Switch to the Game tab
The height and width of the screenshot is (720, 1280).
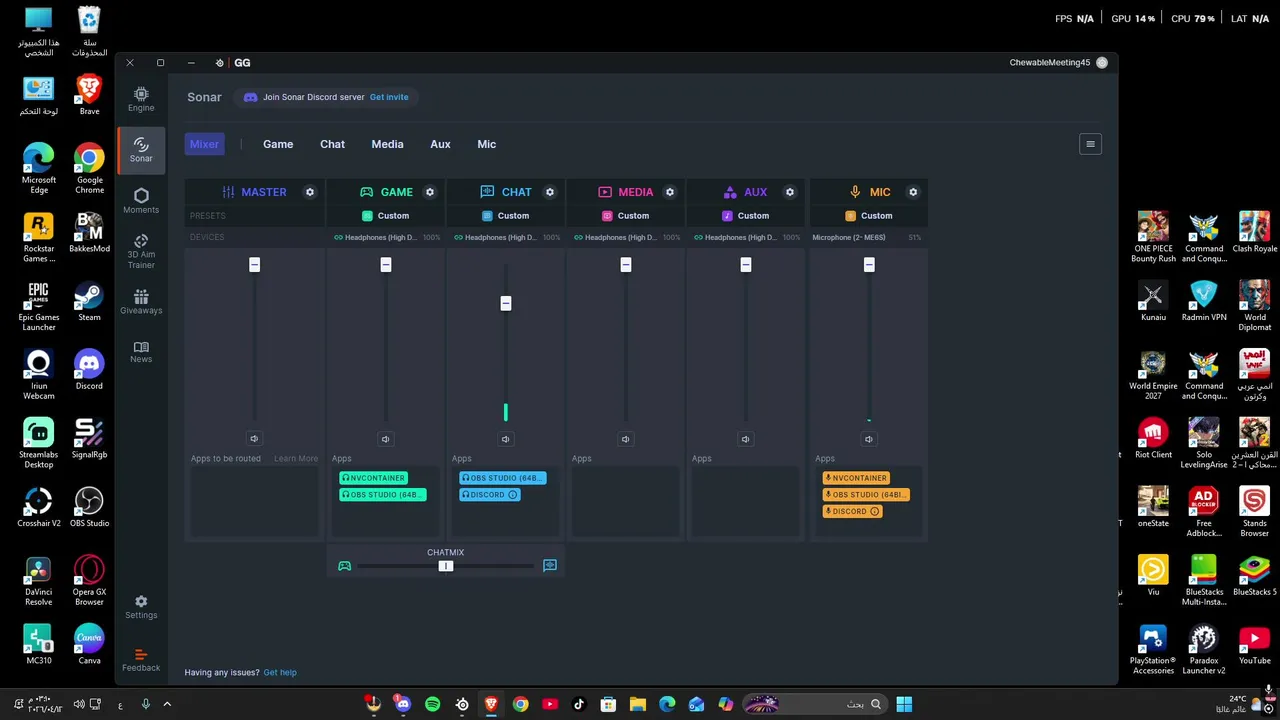coord(278,144)
